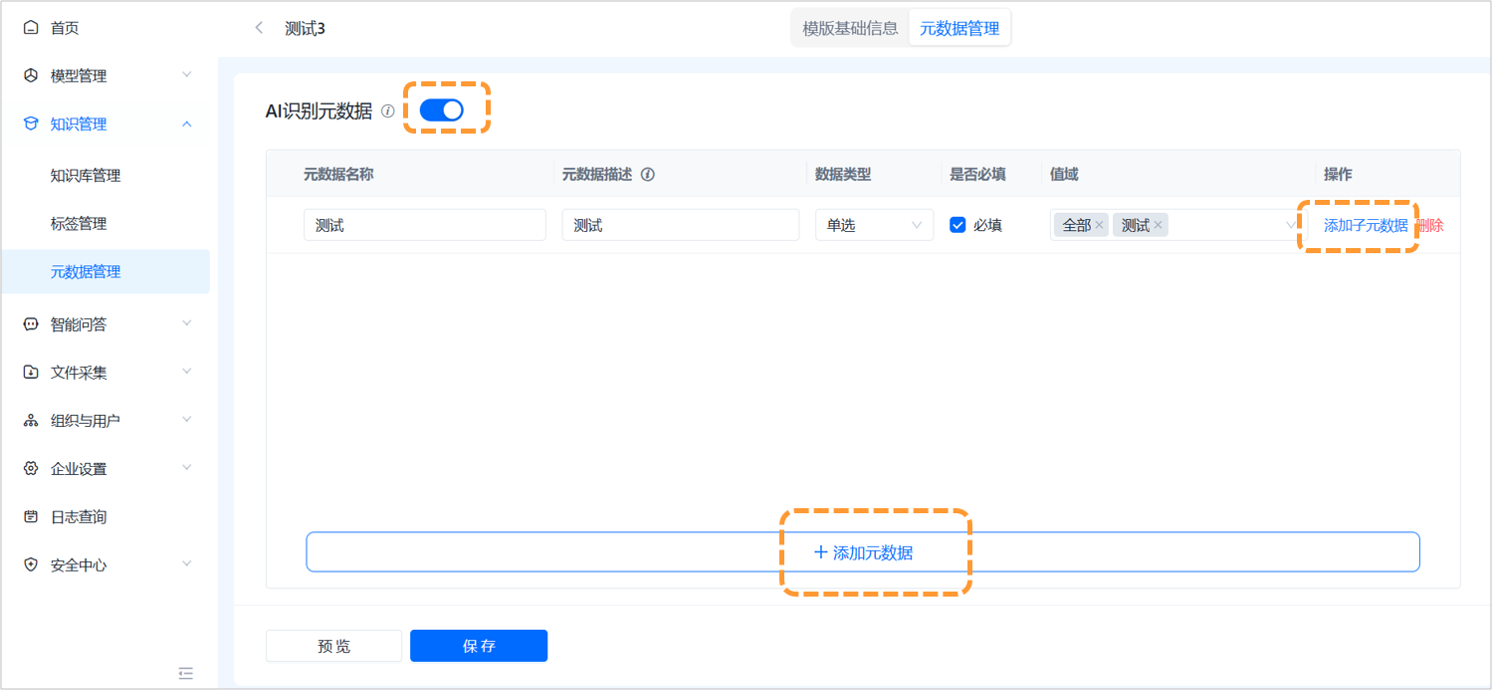Disable the AI识别元数据 toggle switch

(x=440, y=110)
